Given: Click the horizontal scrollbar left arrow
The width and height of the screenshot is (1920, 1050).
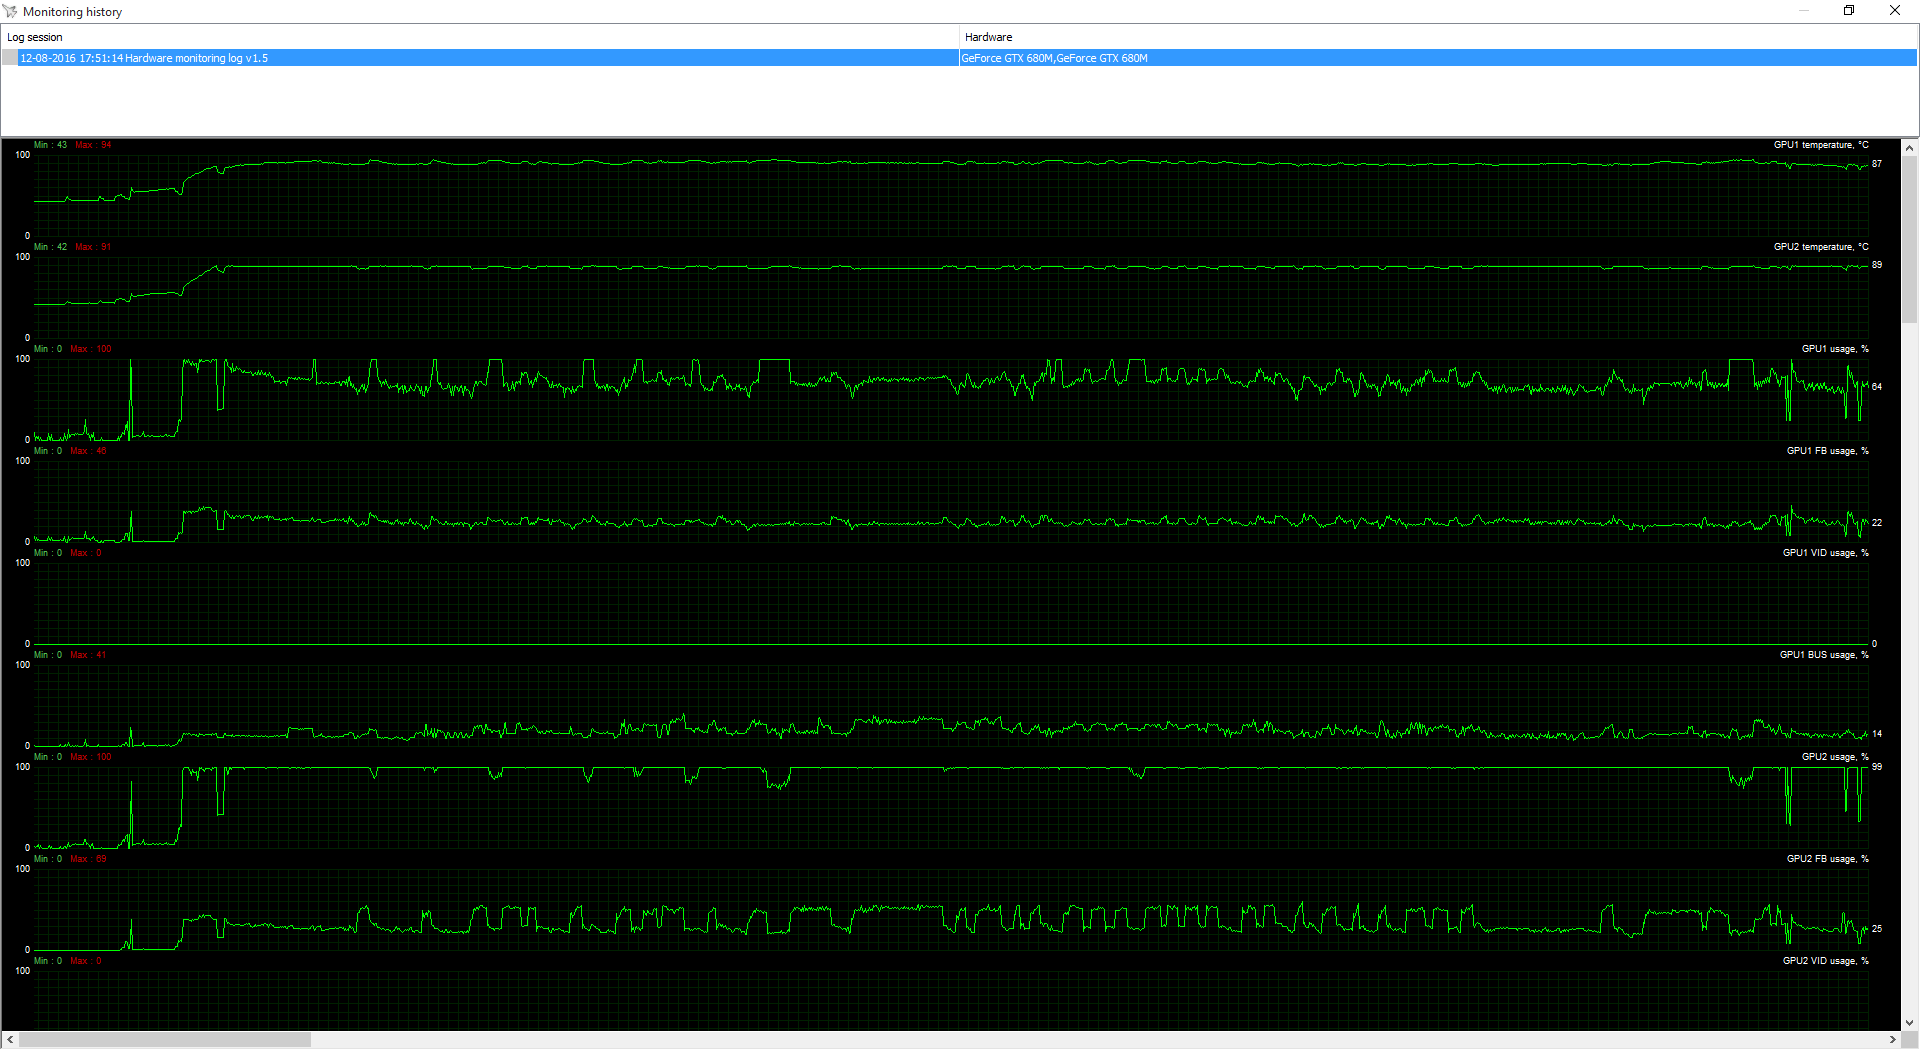Looking at the screenshot, I should pyautogui.click(x=10, y=1040).
